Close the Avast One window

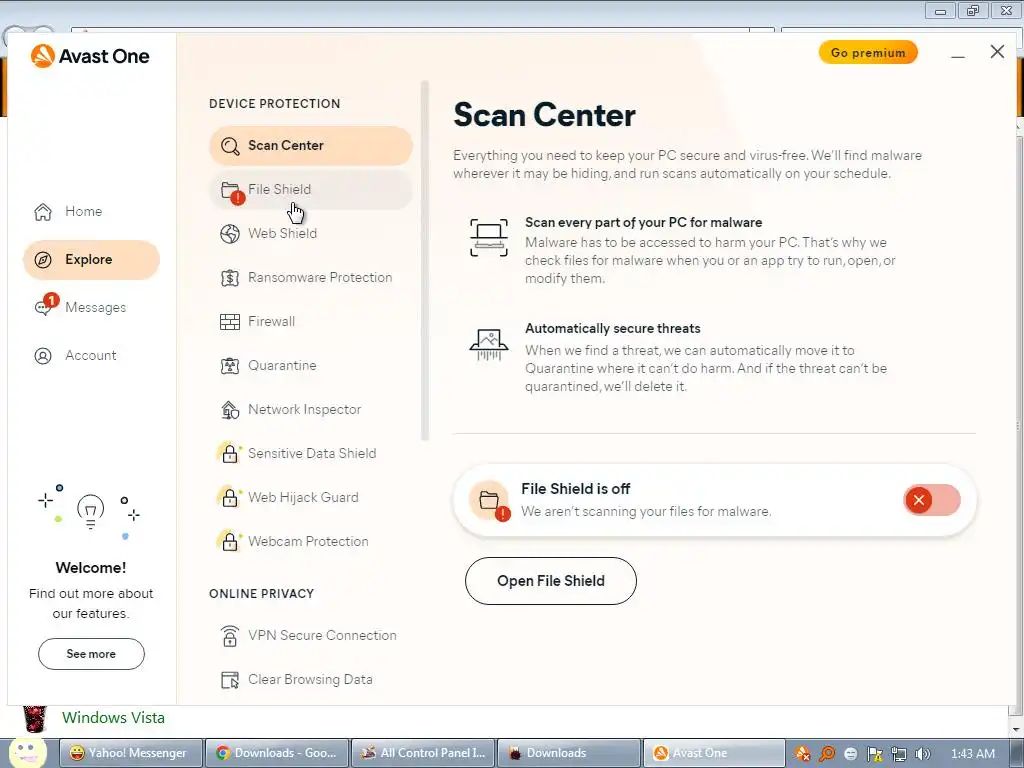(x=997, y=52)
